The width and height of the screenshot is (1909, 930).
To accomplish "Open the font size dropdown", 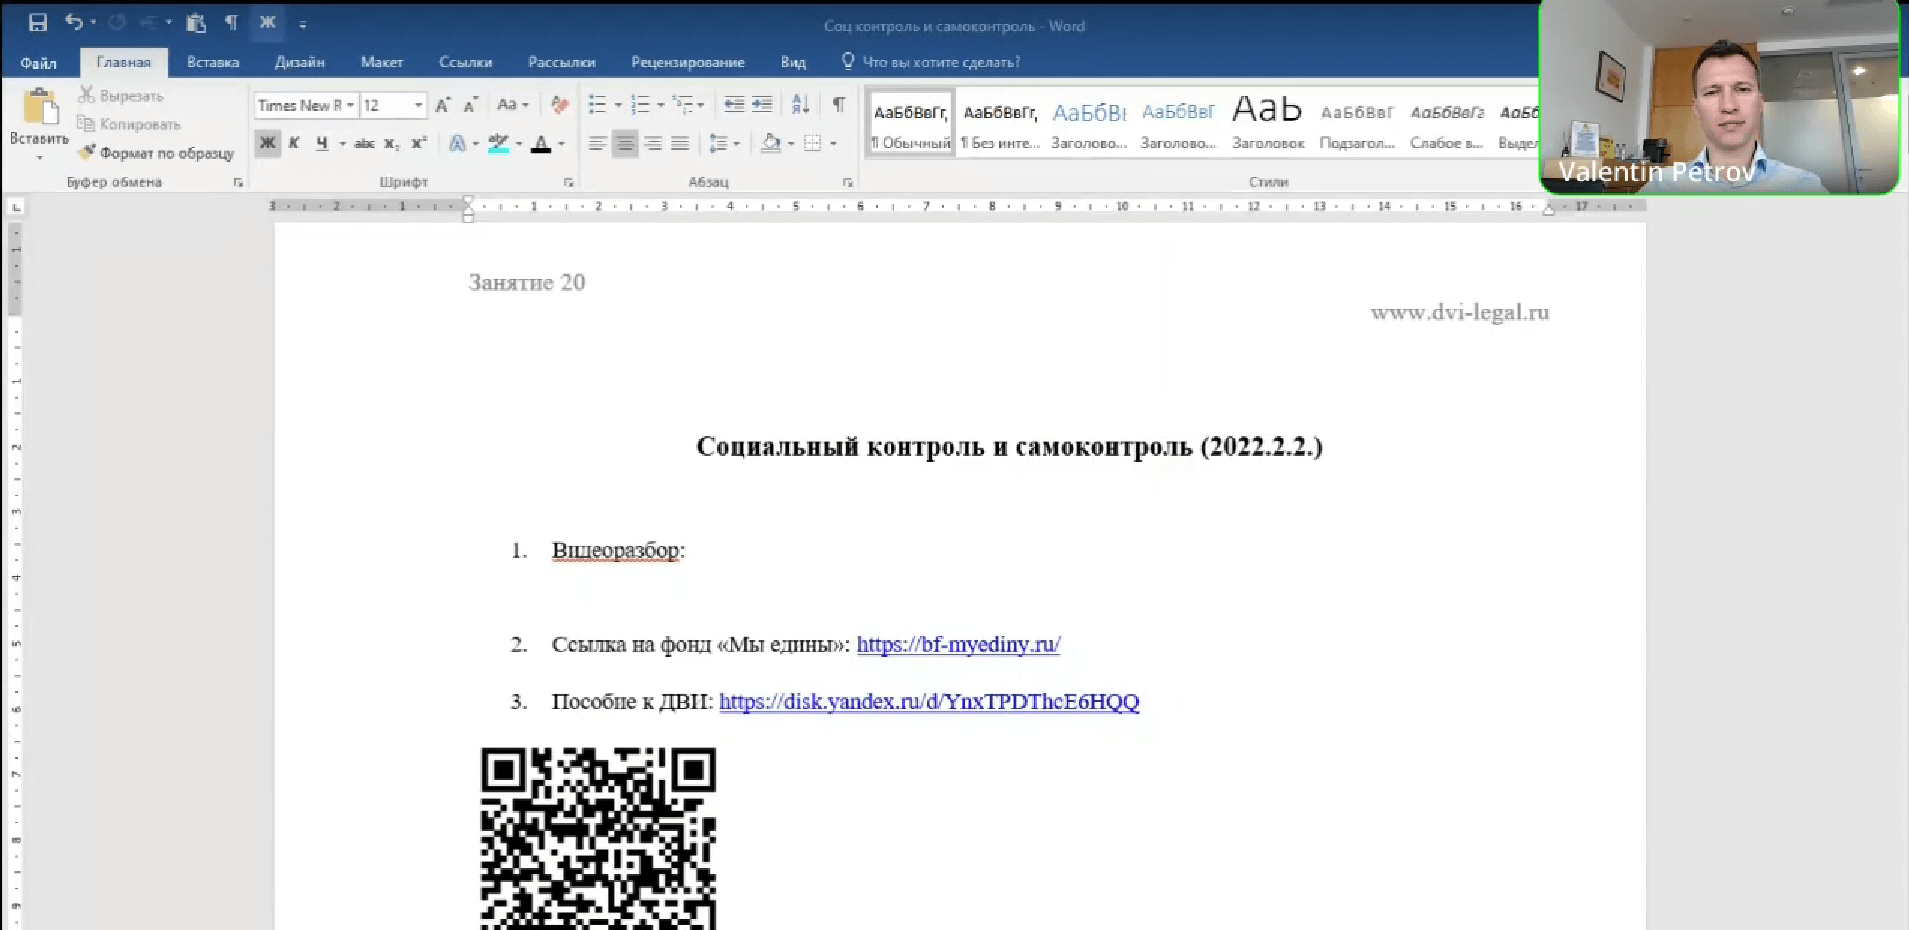I will tap(419, 105).
